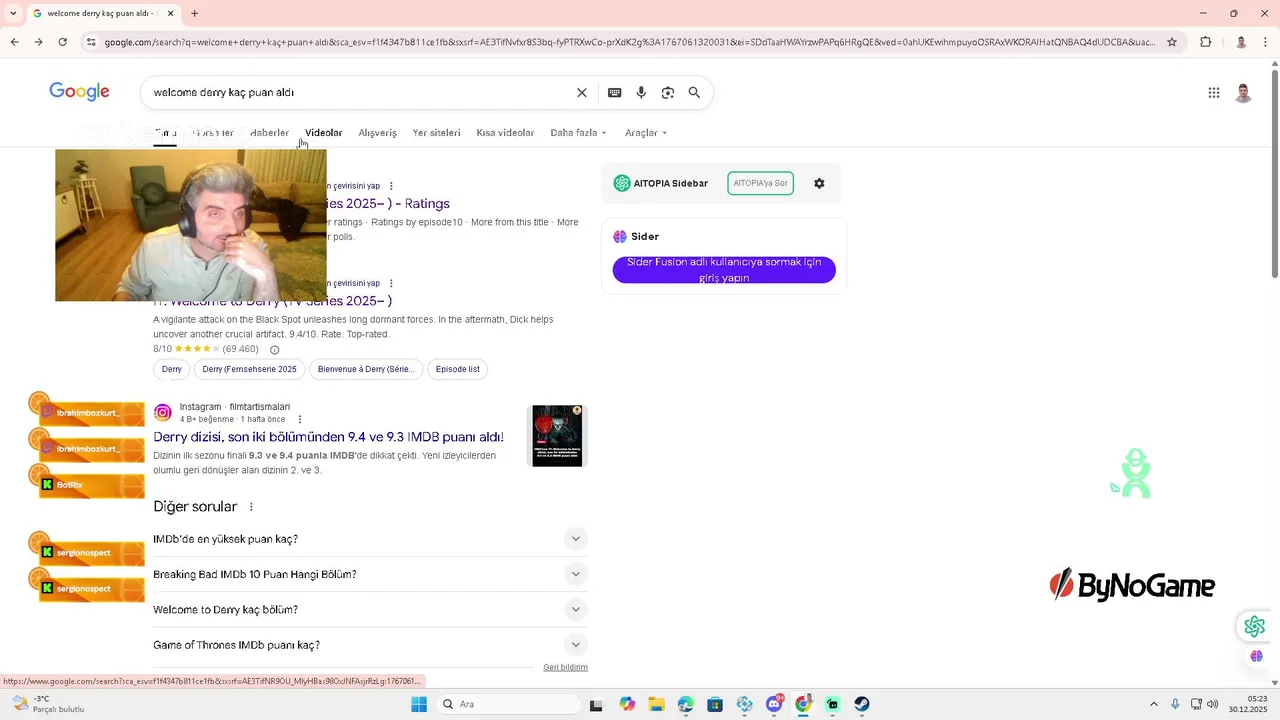Image resolution: width=1280 pixels, height=720 pixels.
Task: Click the Instagram result favicon
Action: [163, 413]
